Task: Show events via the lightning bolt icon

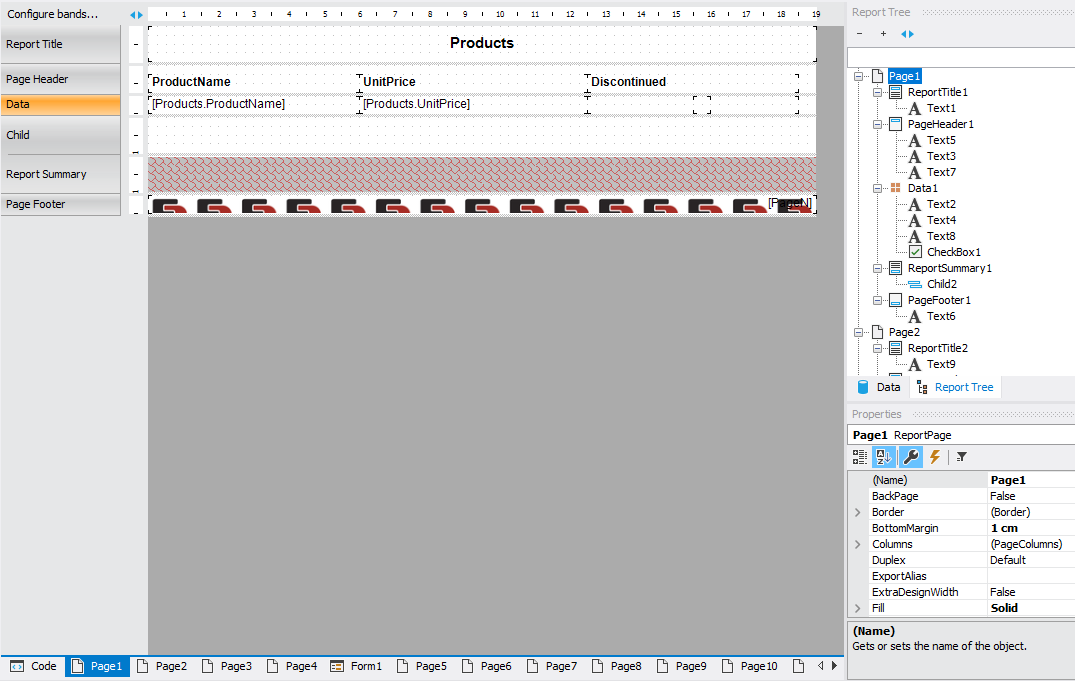Action: pyautogui.click(x=935, y=457)
